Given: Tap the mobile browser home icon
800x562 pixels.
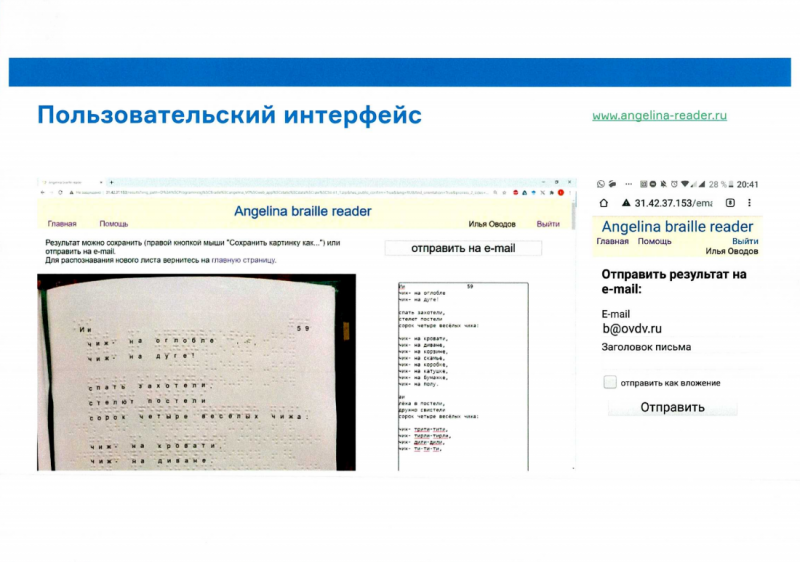Looking at the screenshot, I should 604,203.
